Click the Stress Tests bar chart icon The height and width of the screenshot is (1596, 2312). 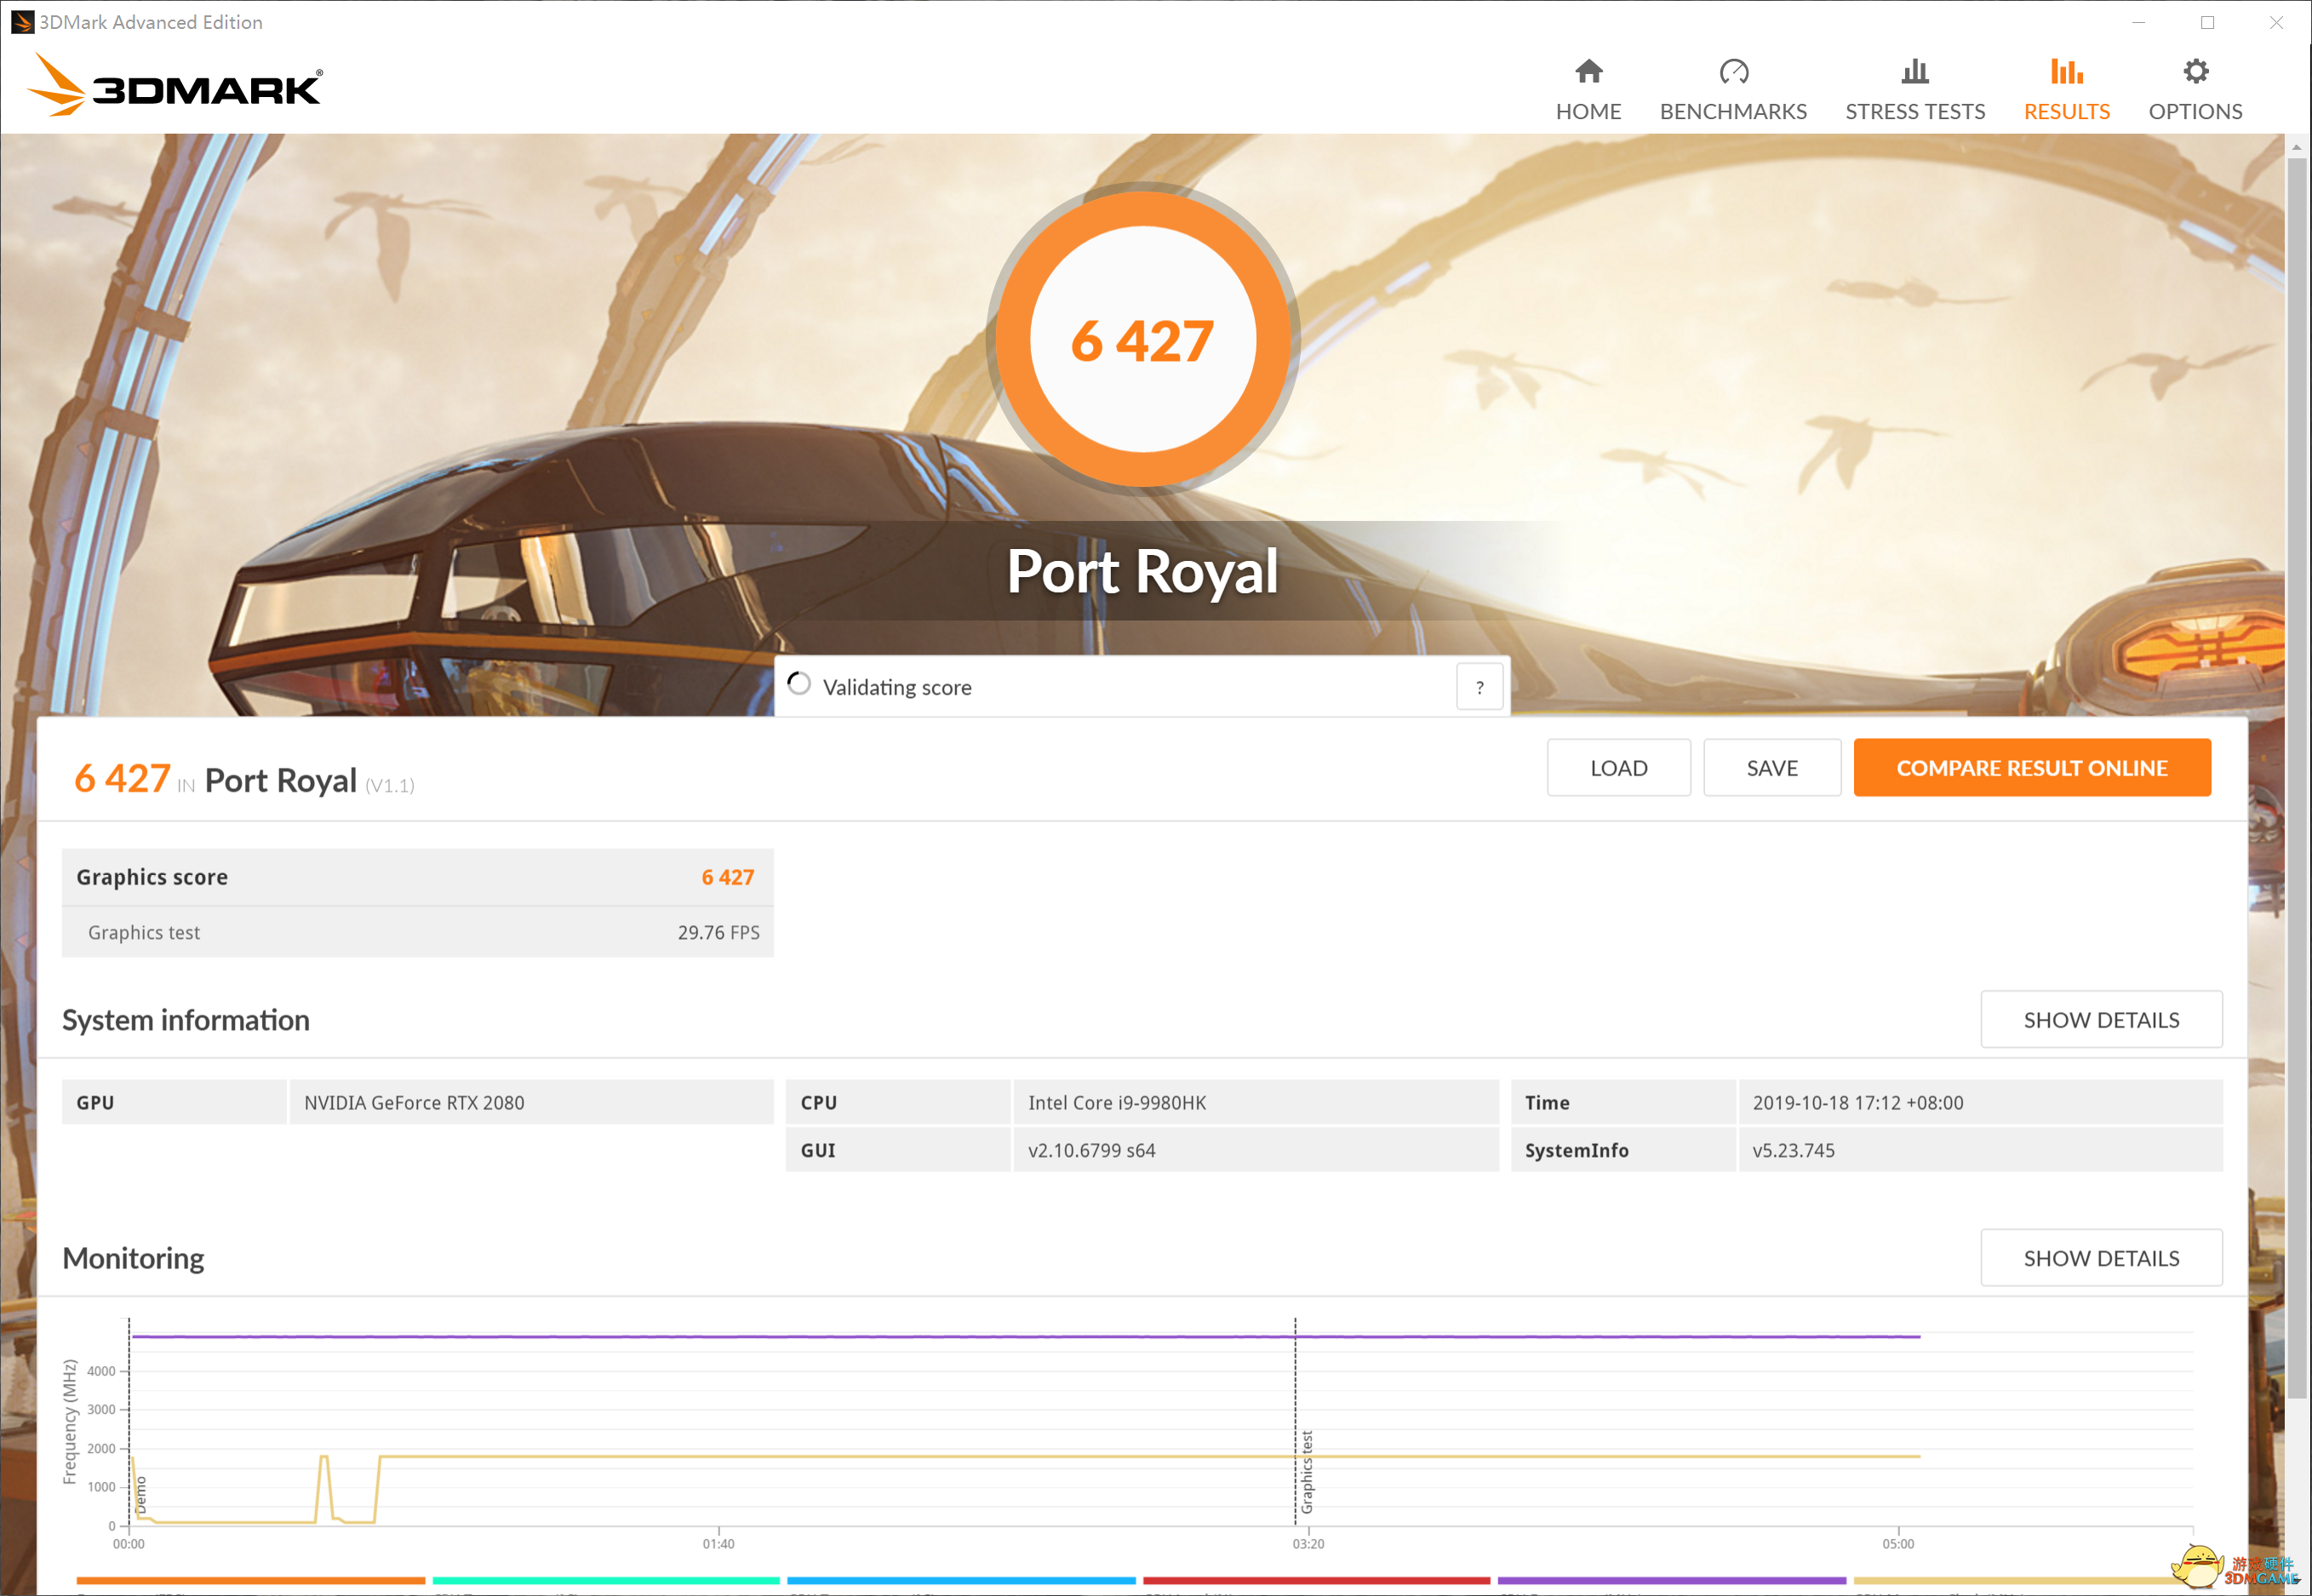tap(1914, 71)
